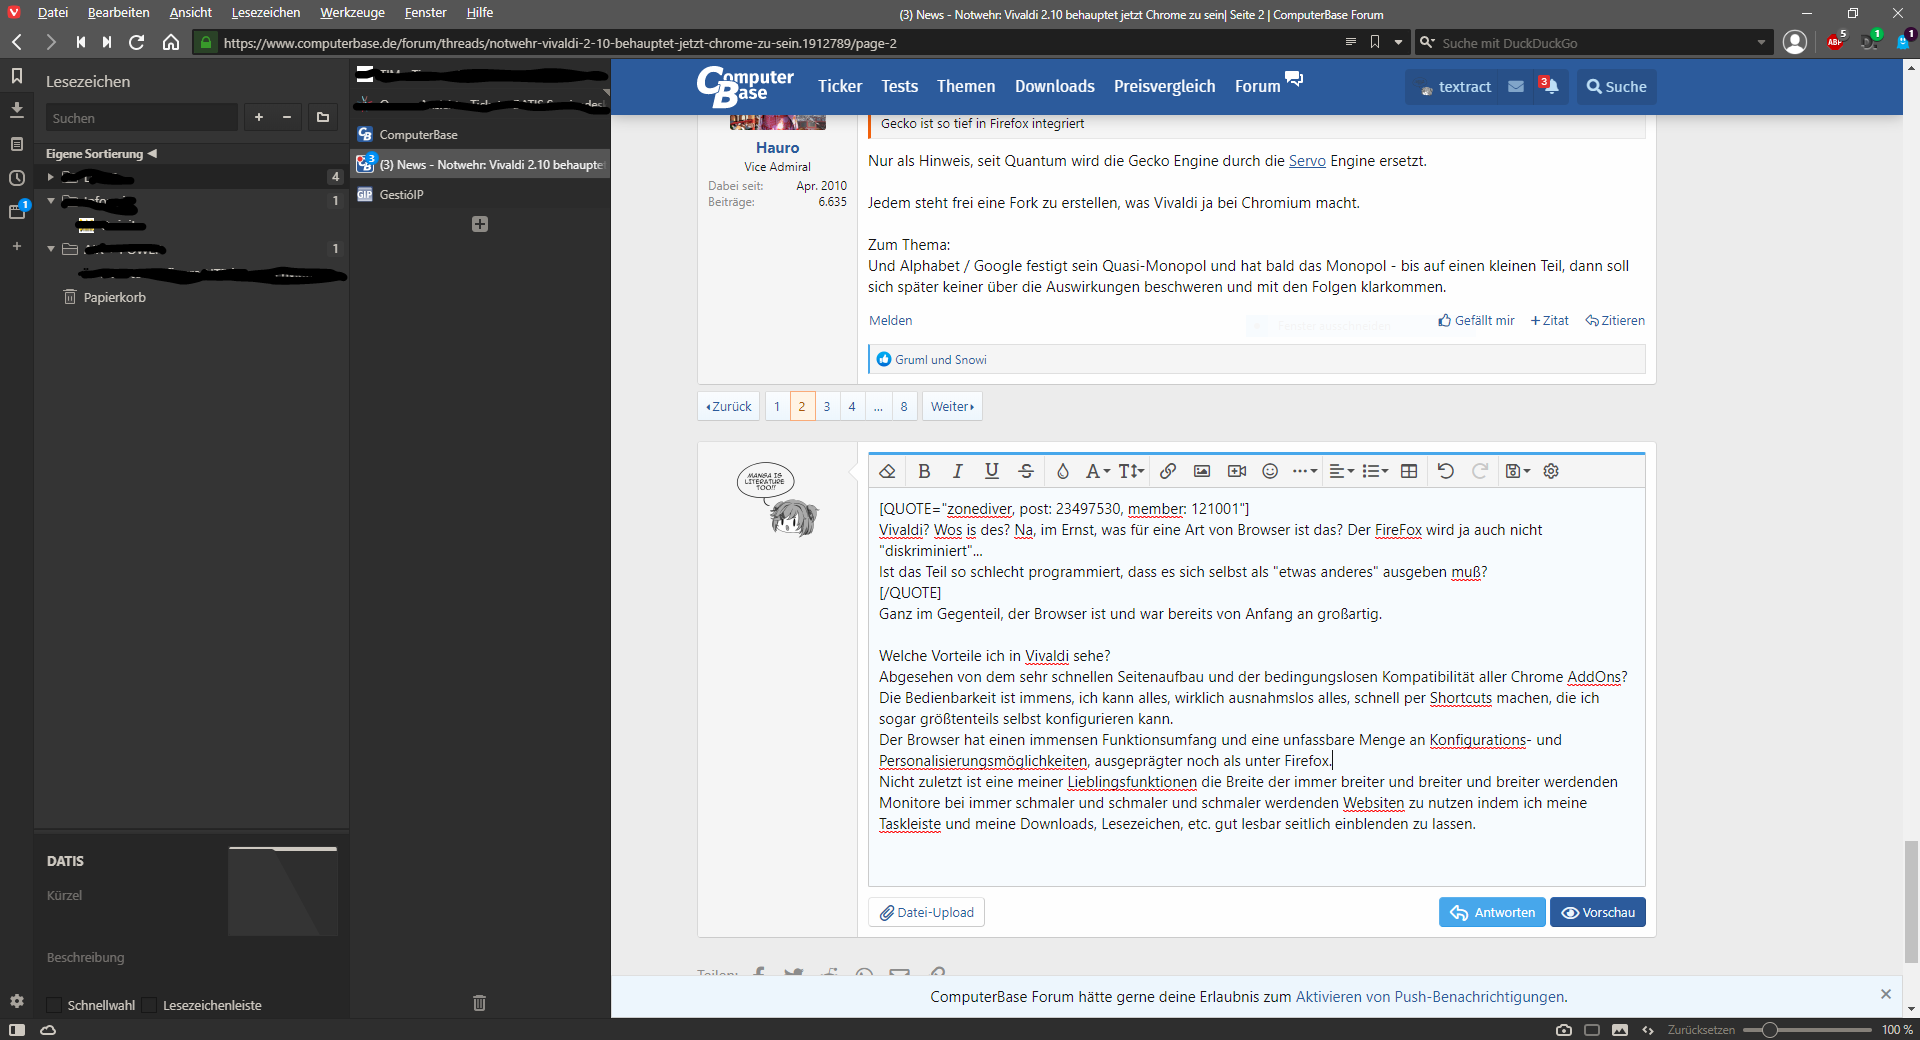
Task: Toggle italic formatting in editor
Action: tap(958, 471)
